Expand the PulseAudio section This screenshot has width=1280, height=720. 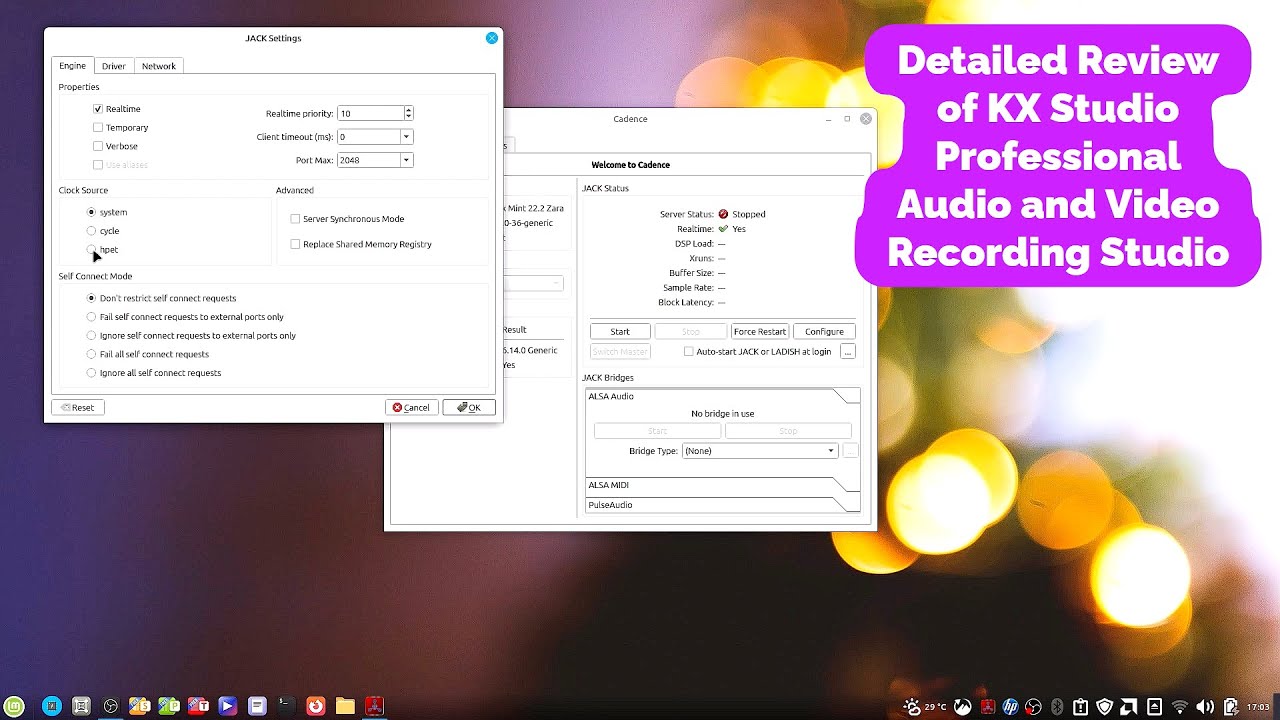[x=722, y=505]
